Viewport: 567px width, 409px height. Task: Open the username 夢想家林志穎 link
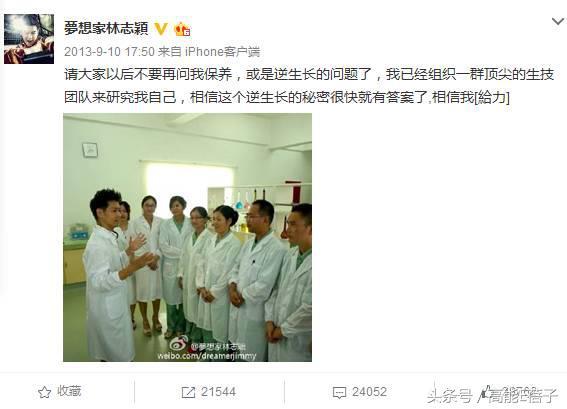106,28
